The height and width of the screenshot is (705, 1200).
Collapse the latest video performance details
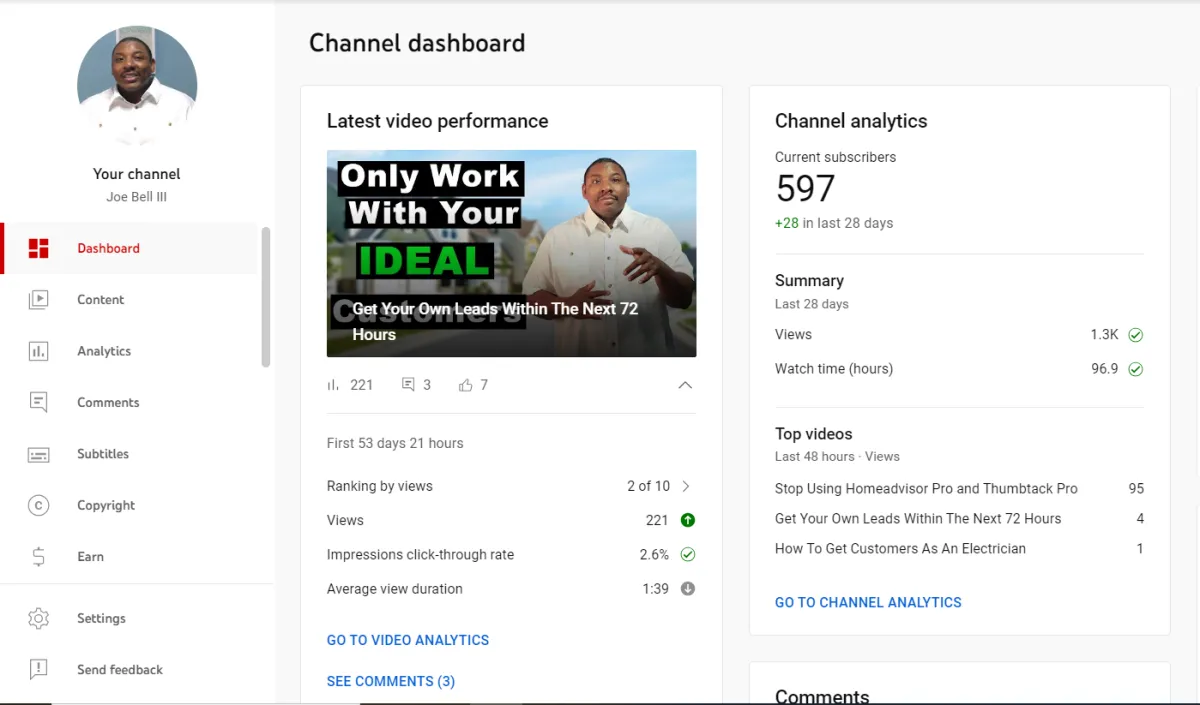click(x=685, y=385)
